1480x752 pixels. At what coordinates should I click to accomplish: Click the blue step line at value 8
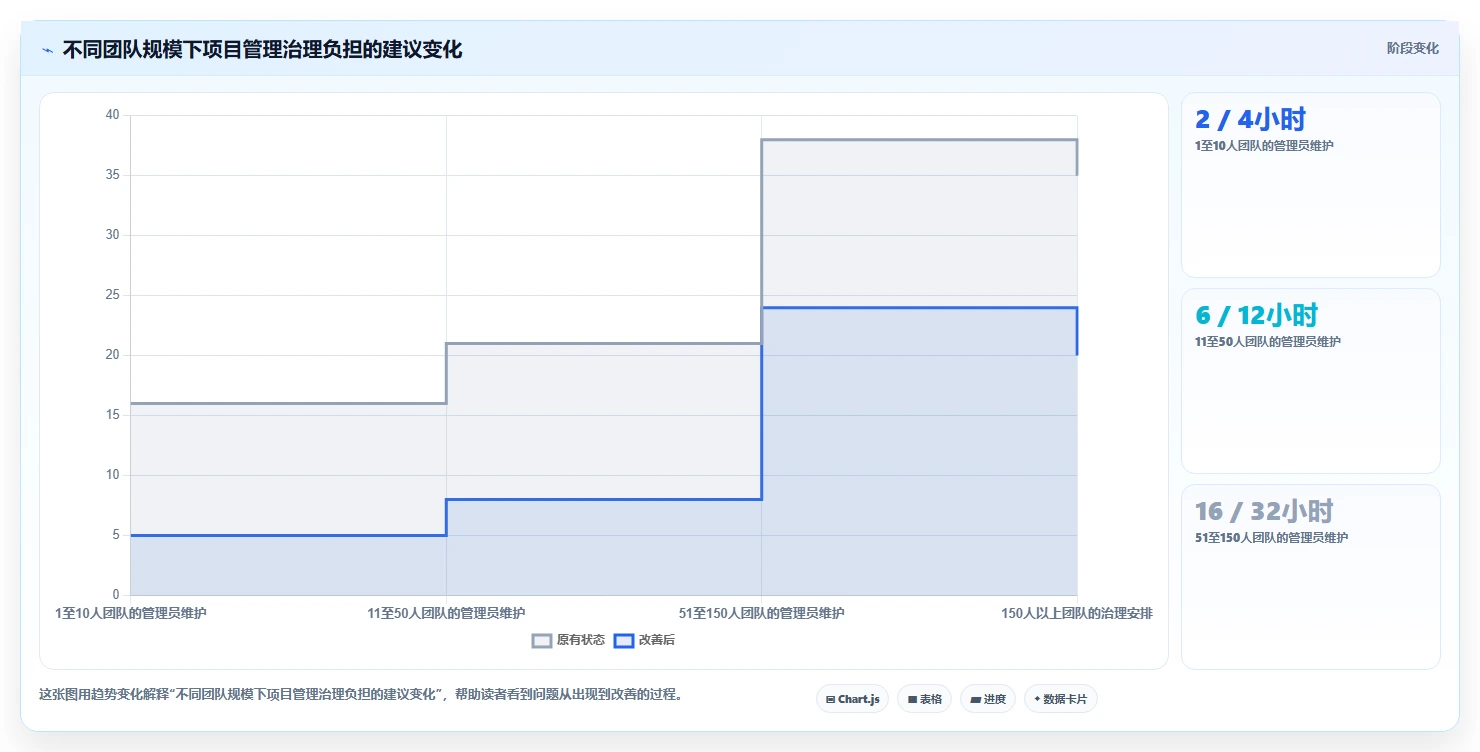(x=604, y=499)
